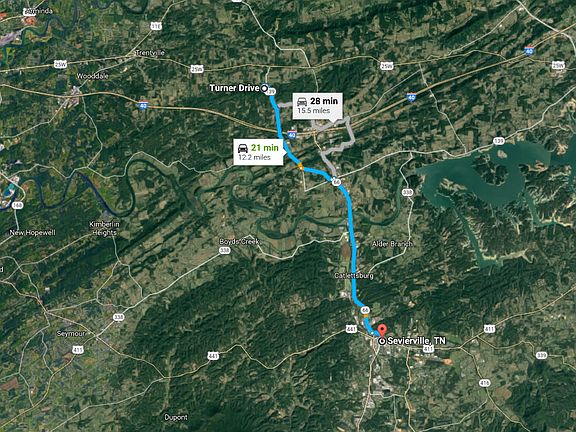Click the Boyds Creek place label

pos(239,242)
